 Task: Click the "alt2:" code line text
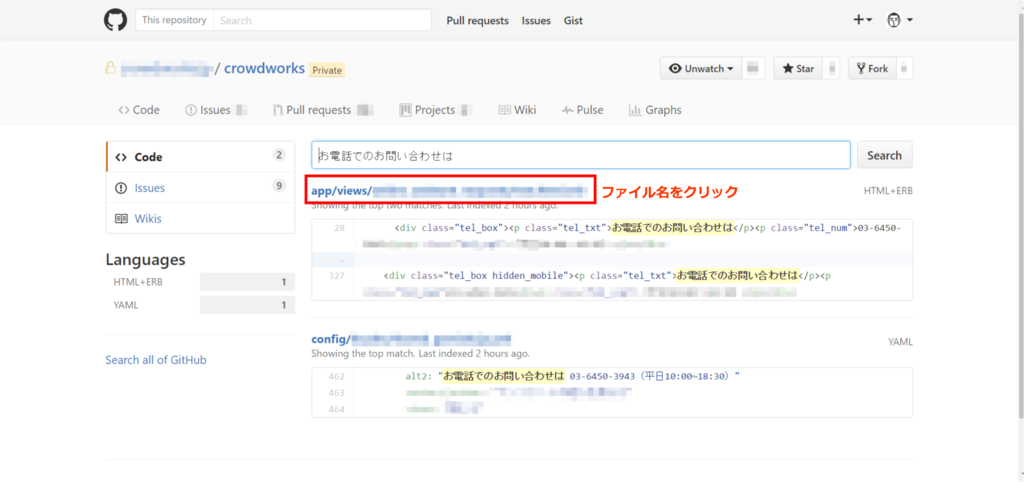(572, 376)
